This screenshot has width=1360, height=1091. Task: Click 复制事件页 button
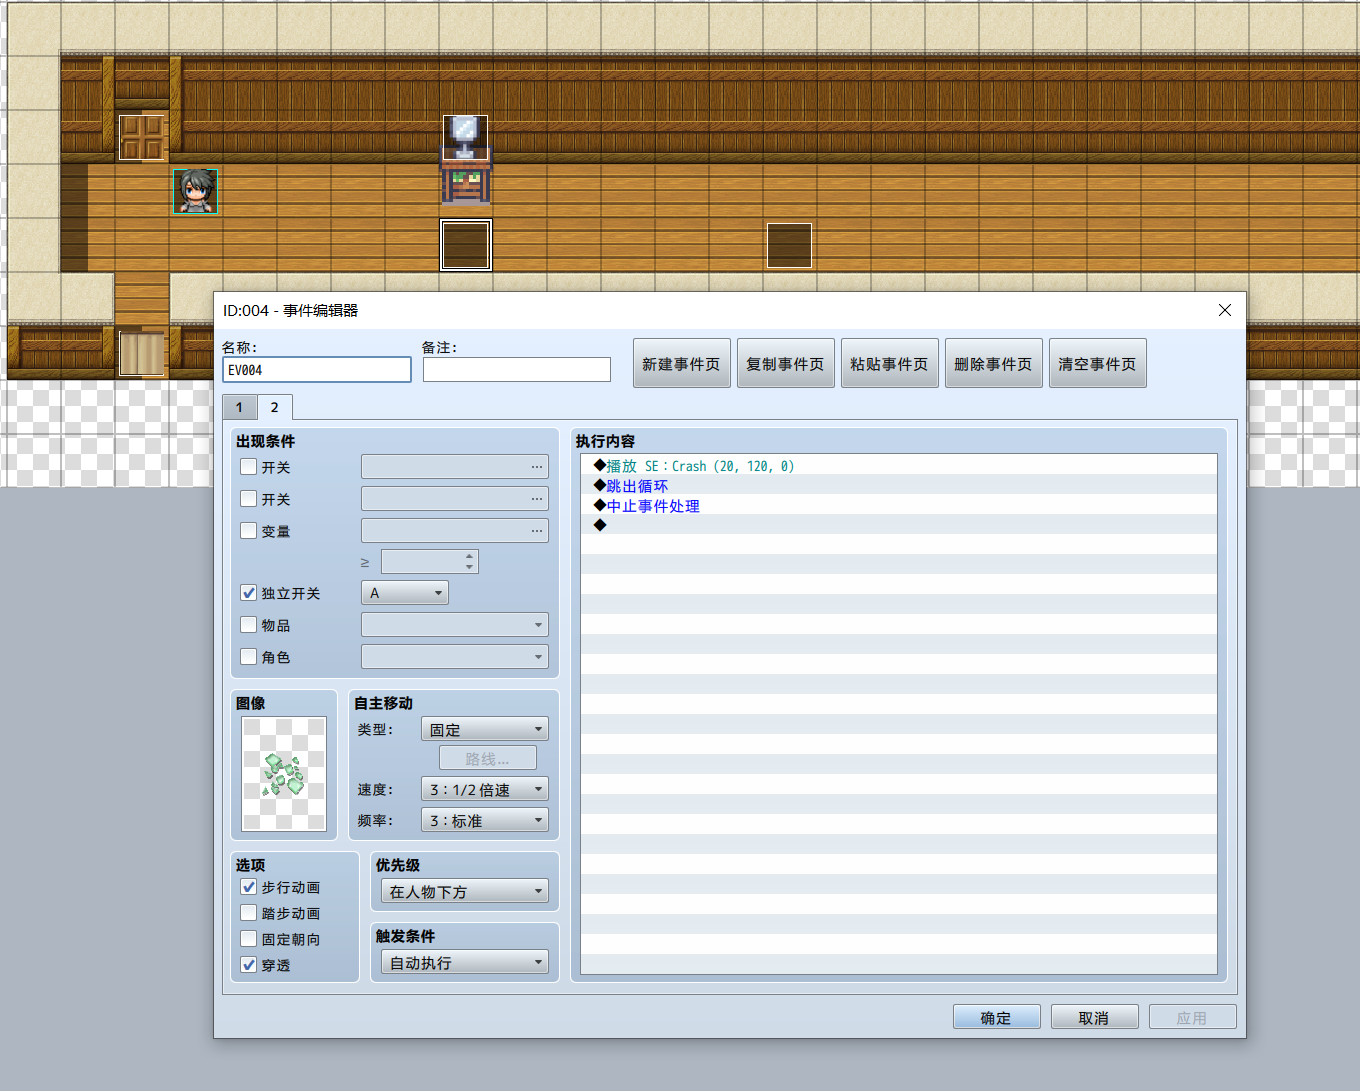click(786, 364)
